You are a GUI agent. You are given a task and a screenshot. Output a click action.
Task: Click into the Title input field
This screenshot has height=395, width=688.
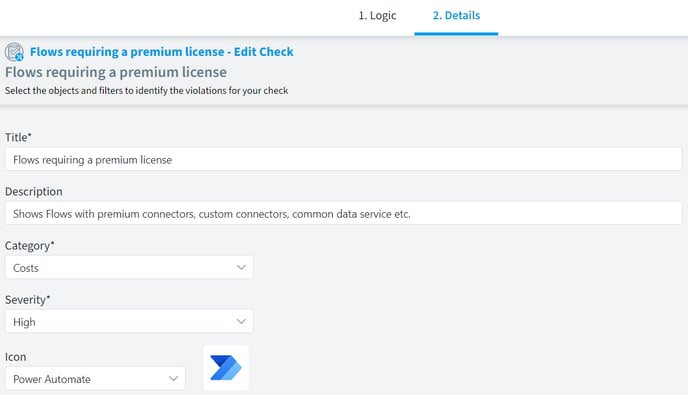click(344, 159)
